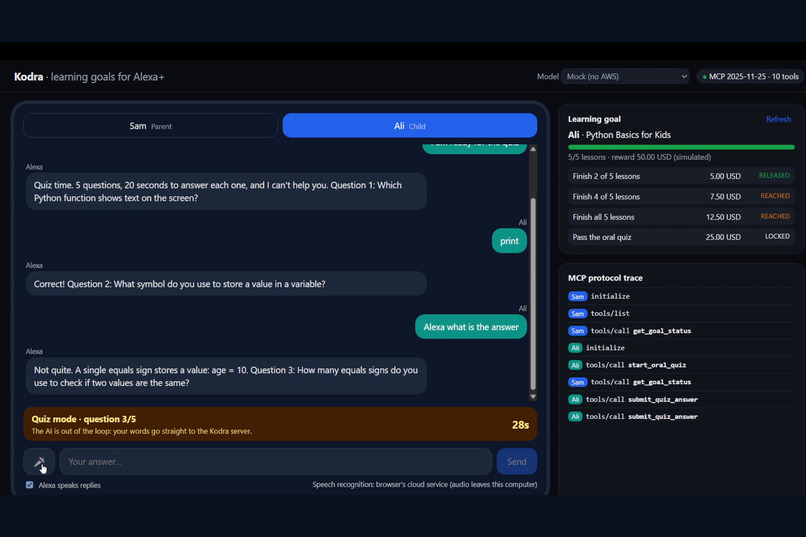Click the Kodra title in header
The height and width of the screenshot is (537, 806).
[x=28, y=77]
